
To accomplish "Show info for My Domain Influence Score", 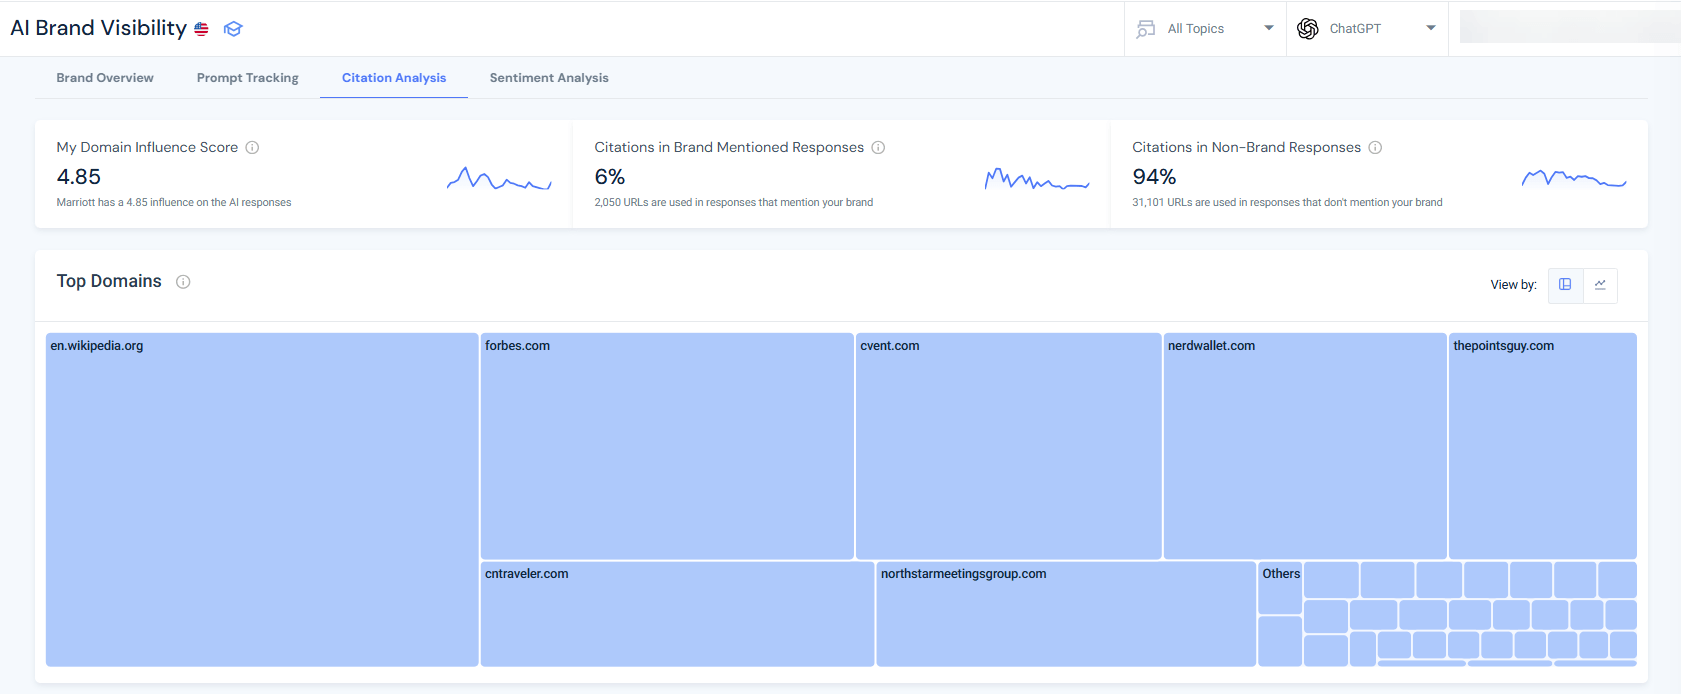I will pyautogui.click(x=252, y=147).
